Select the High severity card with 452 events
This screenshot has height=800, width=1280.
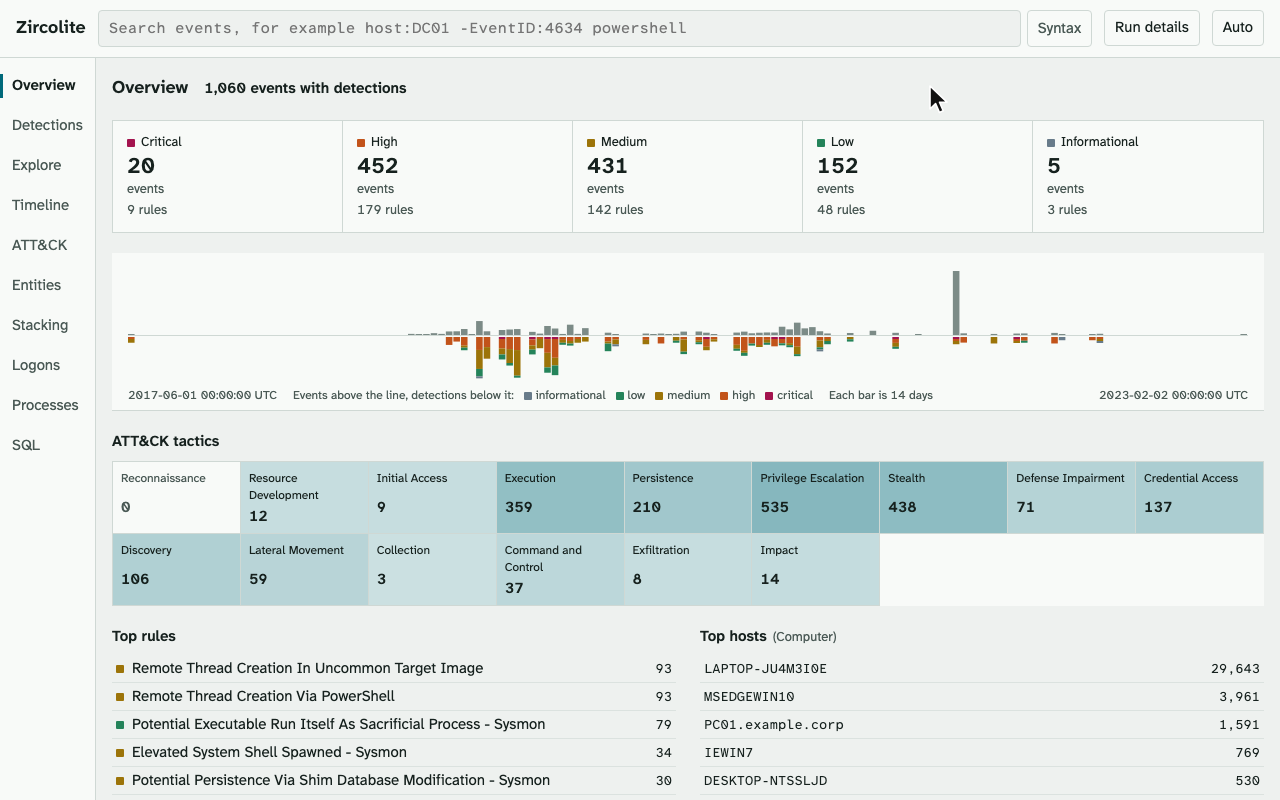(457, 177)
